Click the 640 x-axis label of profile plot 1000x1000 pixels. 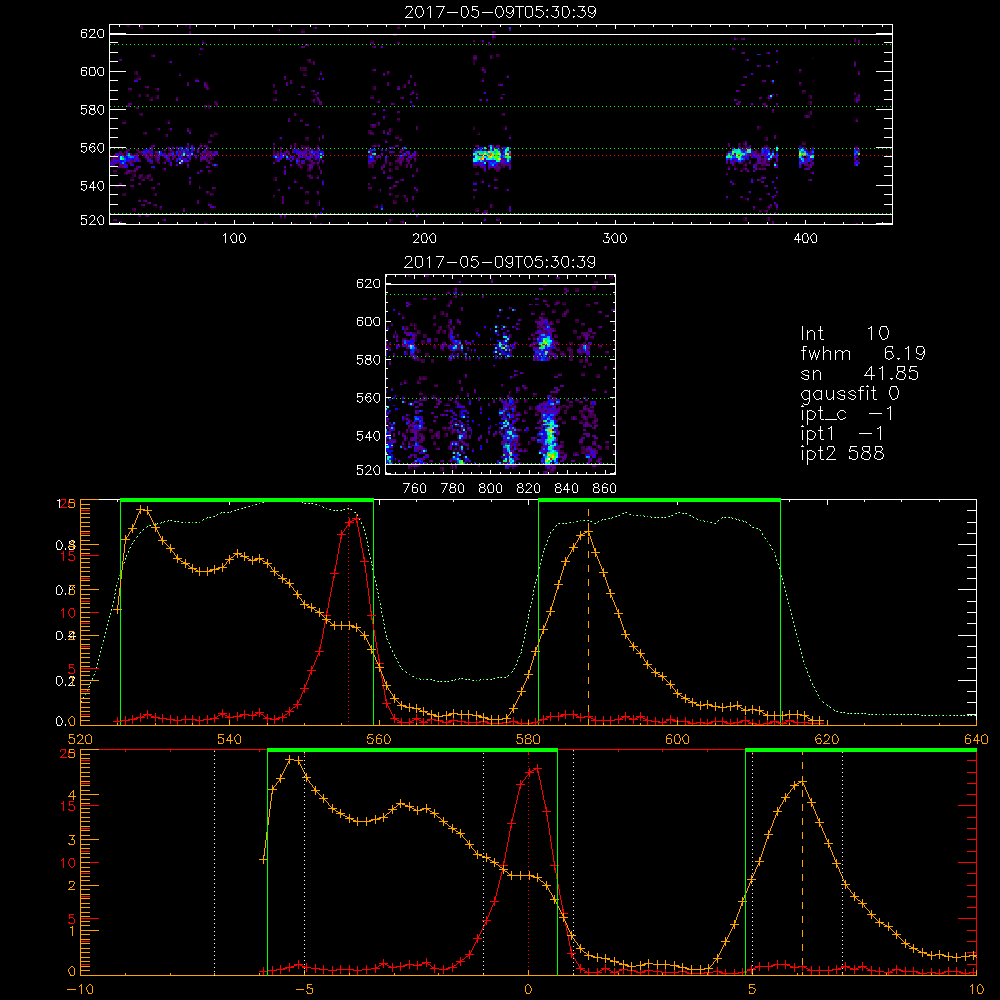976,739
